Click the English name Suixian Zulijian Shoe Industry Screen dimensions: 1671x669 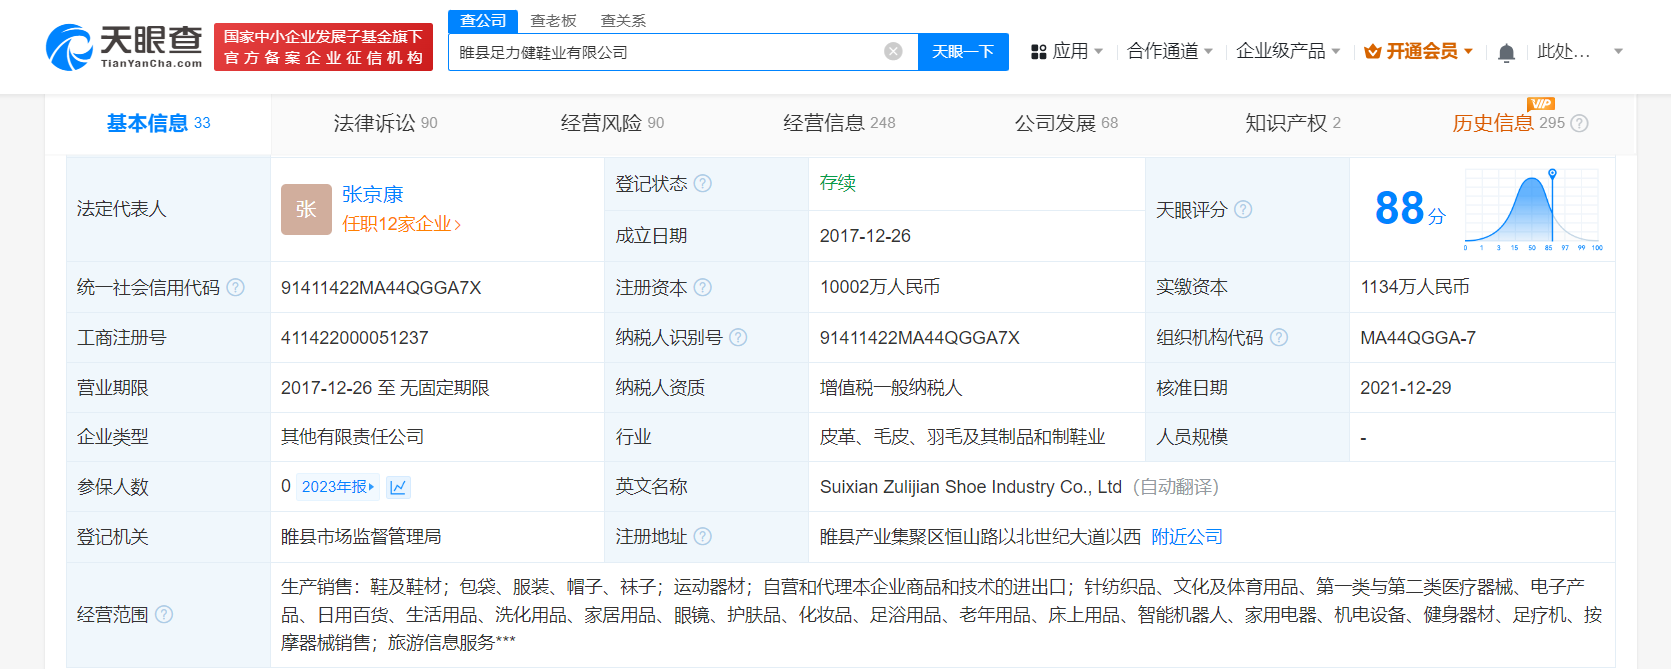pyautogui.click(x=971, y=487)
